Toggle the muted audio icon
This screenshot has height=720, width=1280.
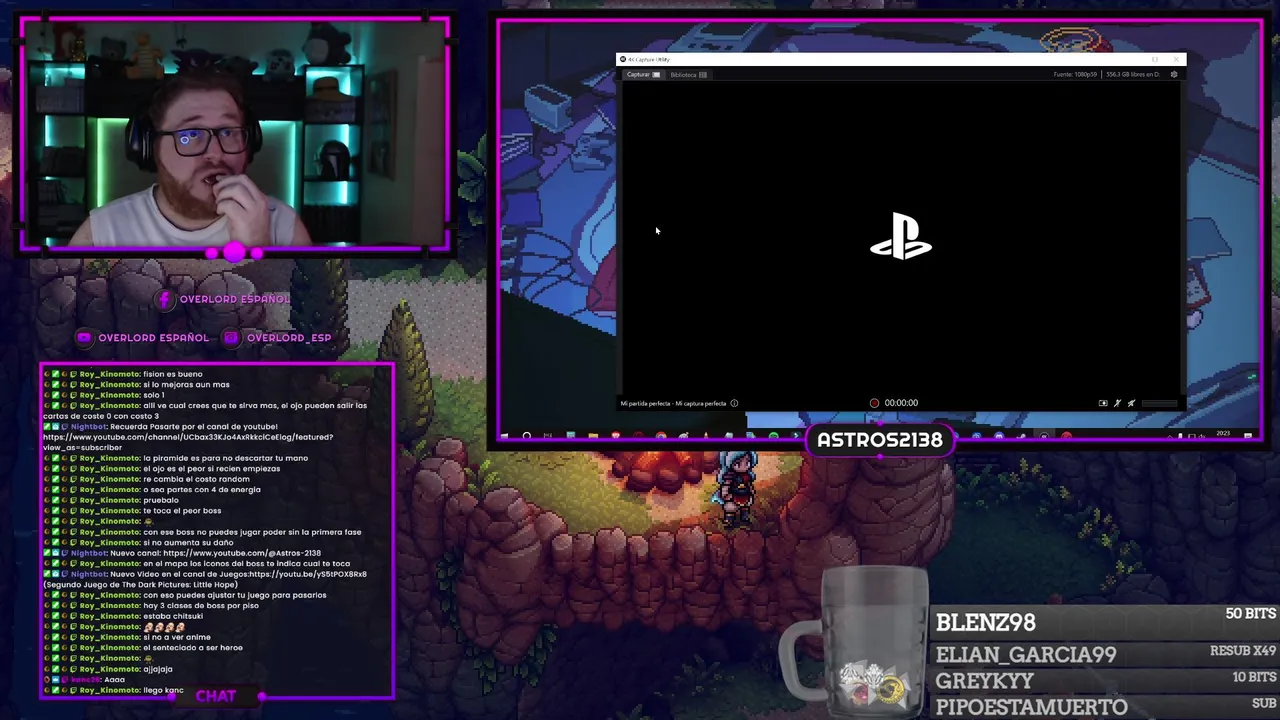click(x=1131, y=404)
